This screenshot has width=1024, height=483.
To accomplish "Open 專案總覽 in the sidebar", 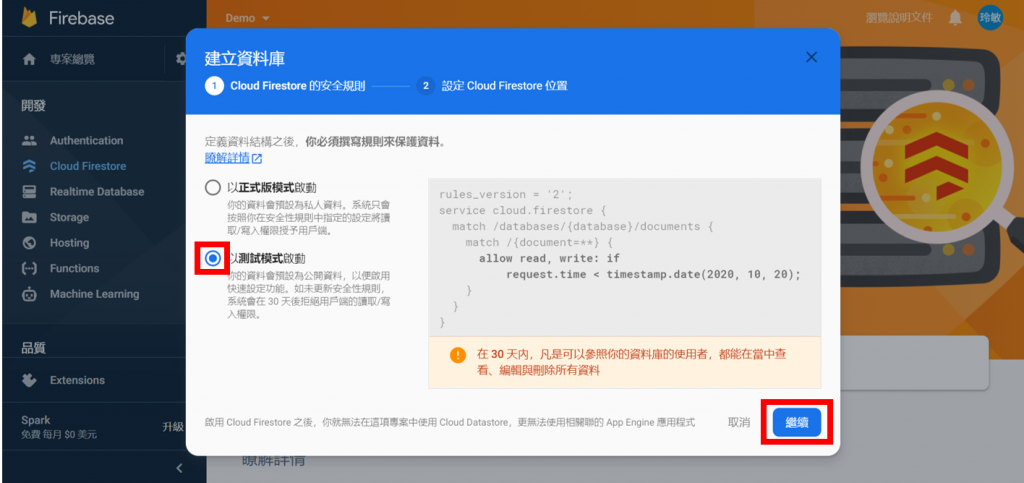I will 72,59.
